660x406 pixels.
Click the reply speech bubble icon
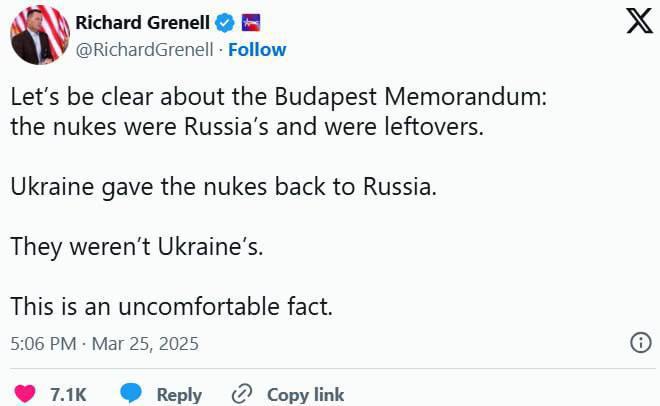131,394
